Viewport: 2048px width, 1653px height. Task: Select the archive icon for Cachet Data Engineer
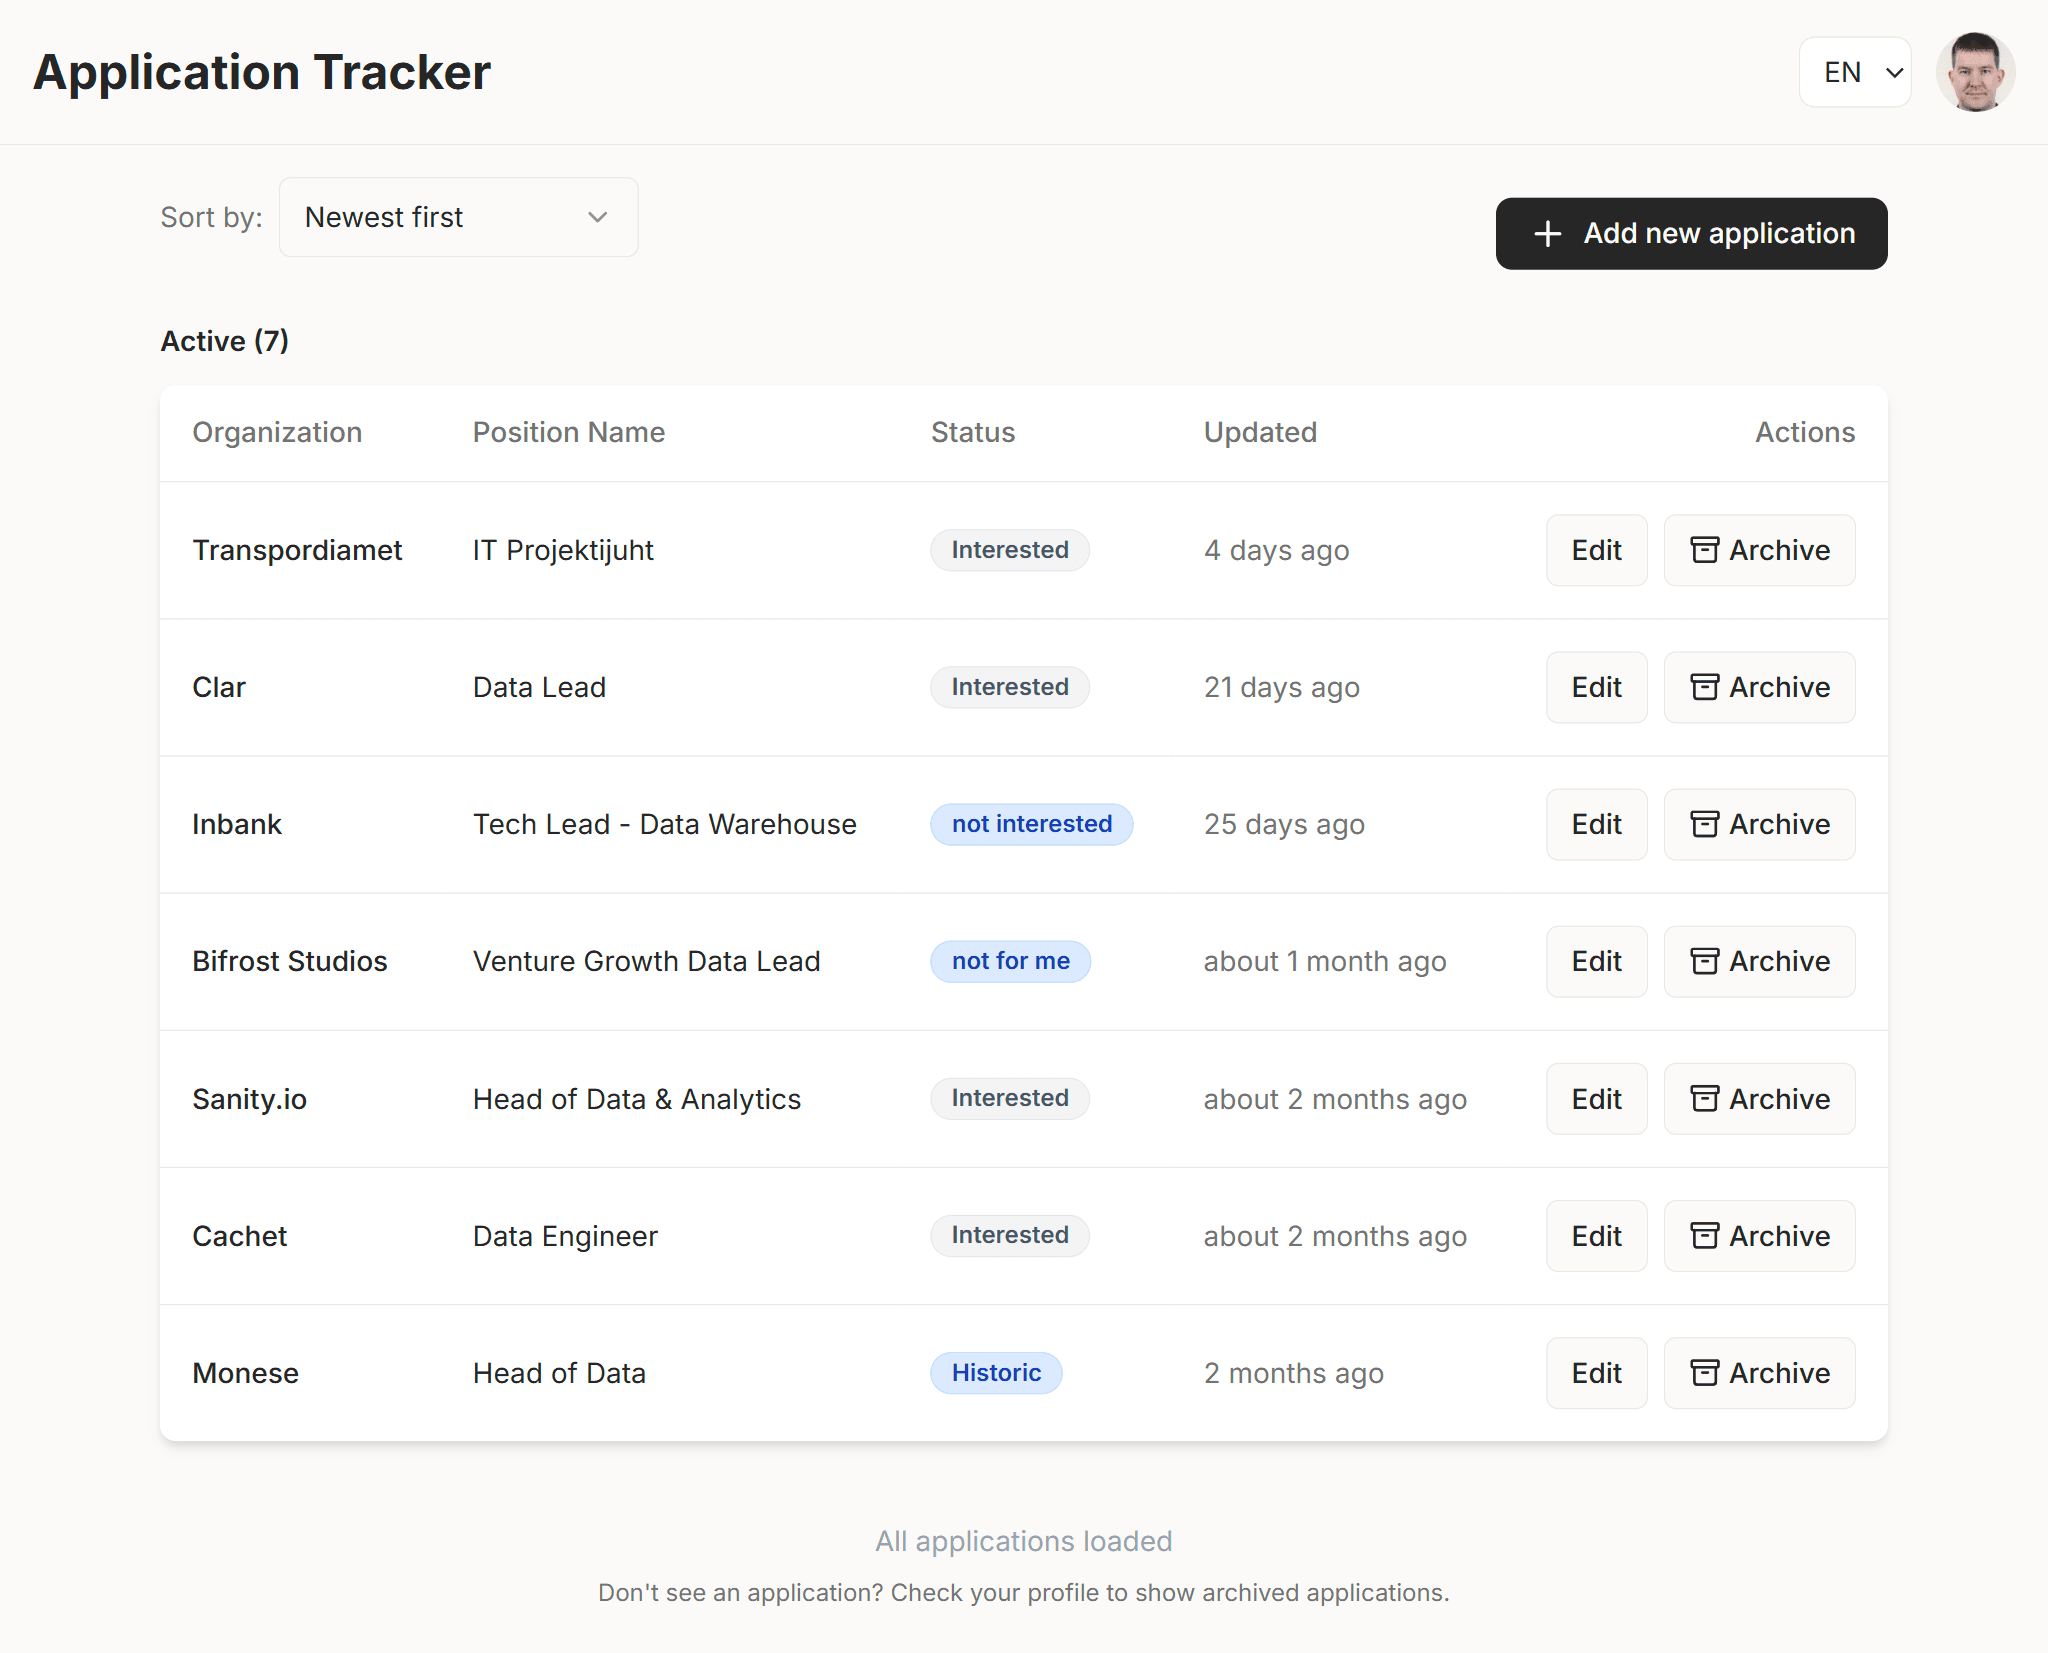[1705, 1235]
